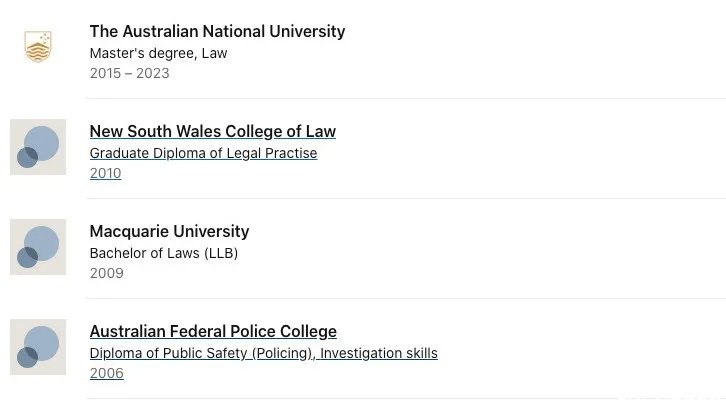Image resolution: width=726 pixels, height=404 pixels.
Task: Select the Macquarie University placeholder logo
Action: pos(38,247)
